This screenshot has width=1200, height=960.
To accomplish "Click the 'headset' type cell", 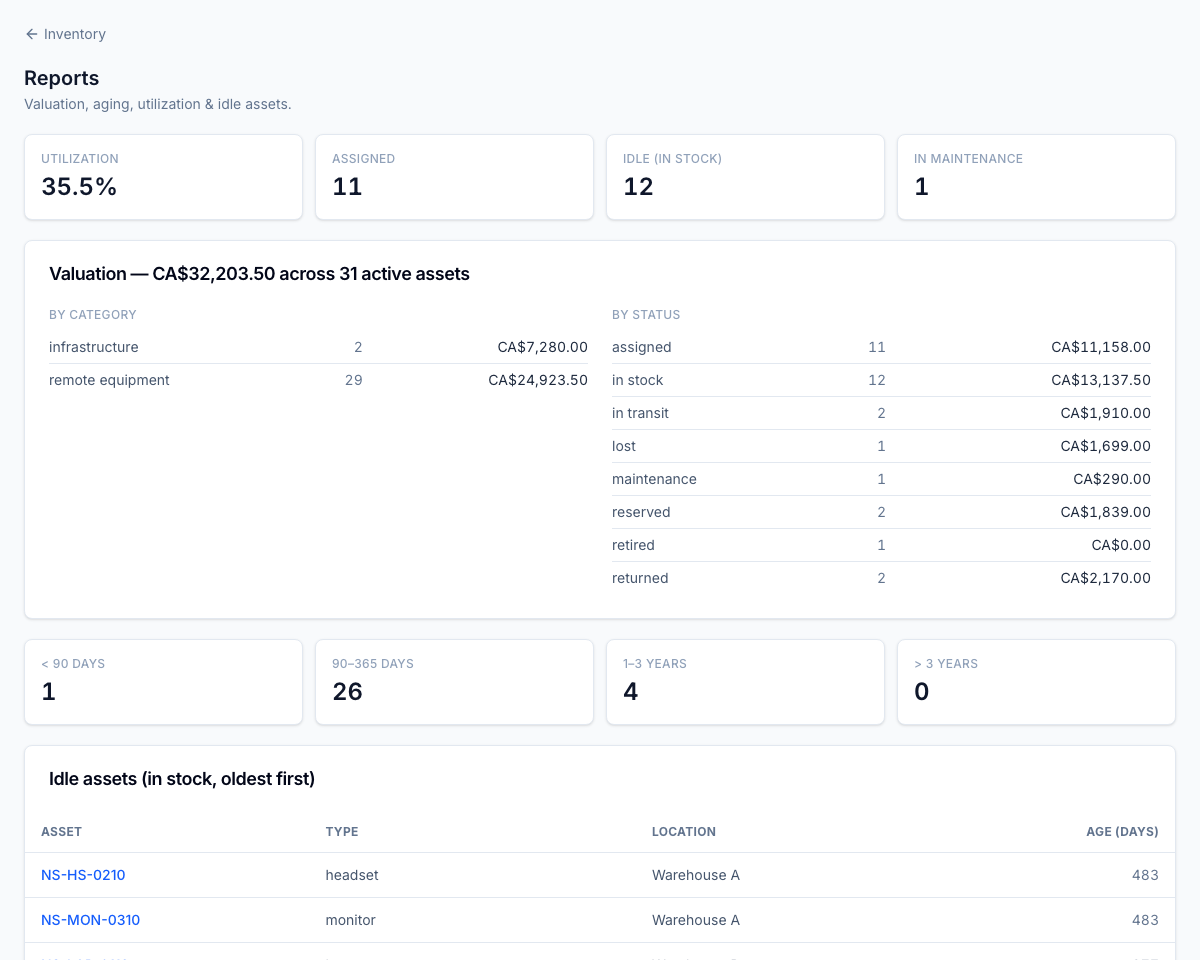I will 352,875.
